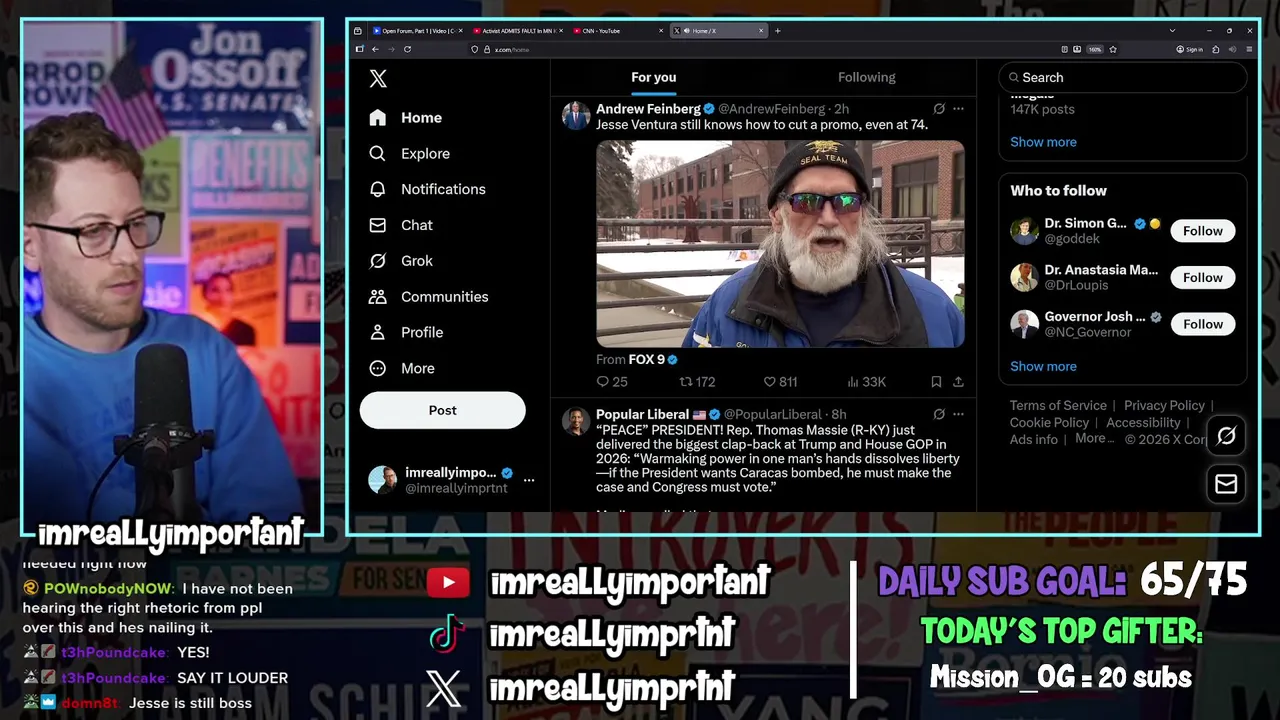1280x720 pixels.
Task: Close the Home / X browser tab
Action: (x=761, y=31)
